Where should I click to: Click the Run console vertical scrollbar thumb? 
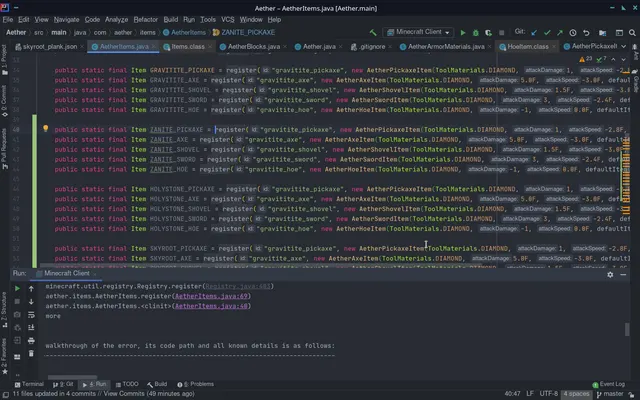[x=627, y=329]
